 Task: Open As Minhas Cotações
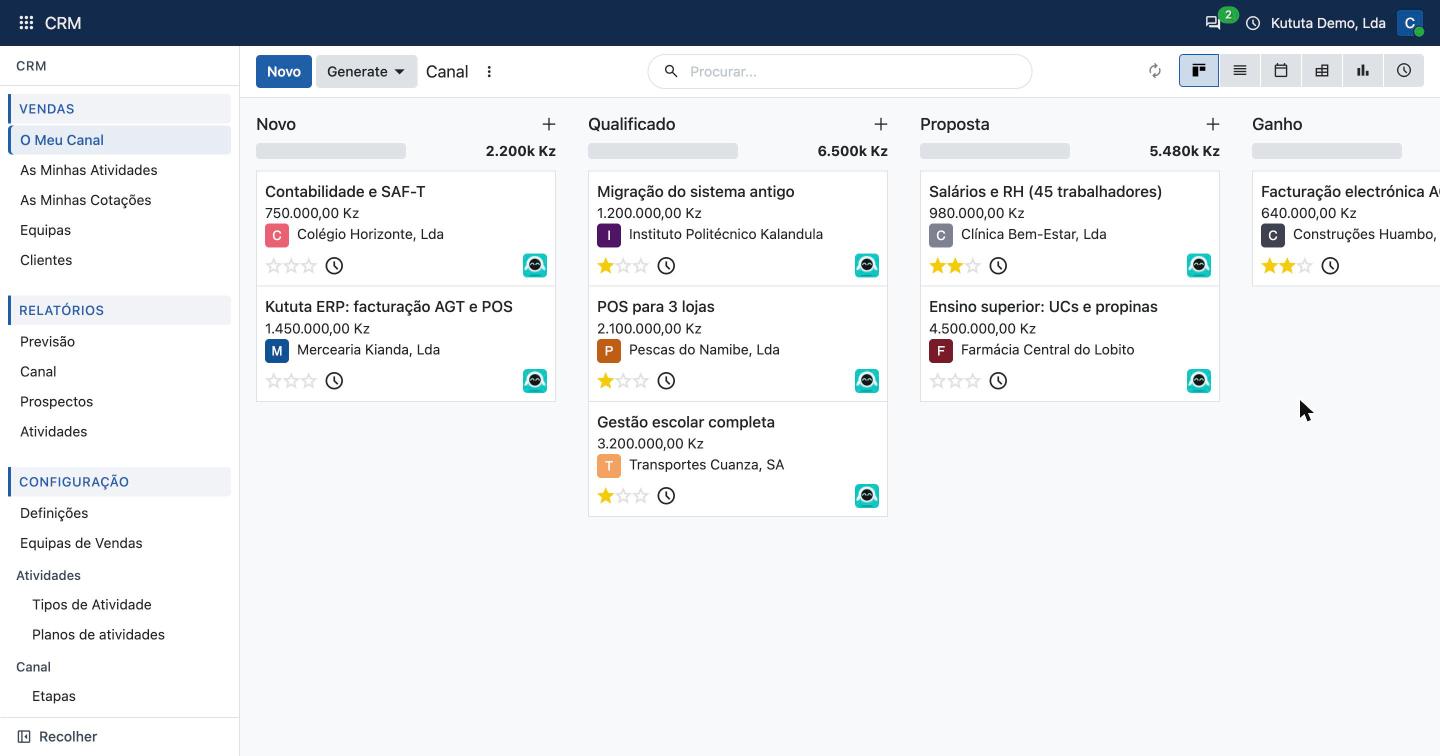click(120, 200)
